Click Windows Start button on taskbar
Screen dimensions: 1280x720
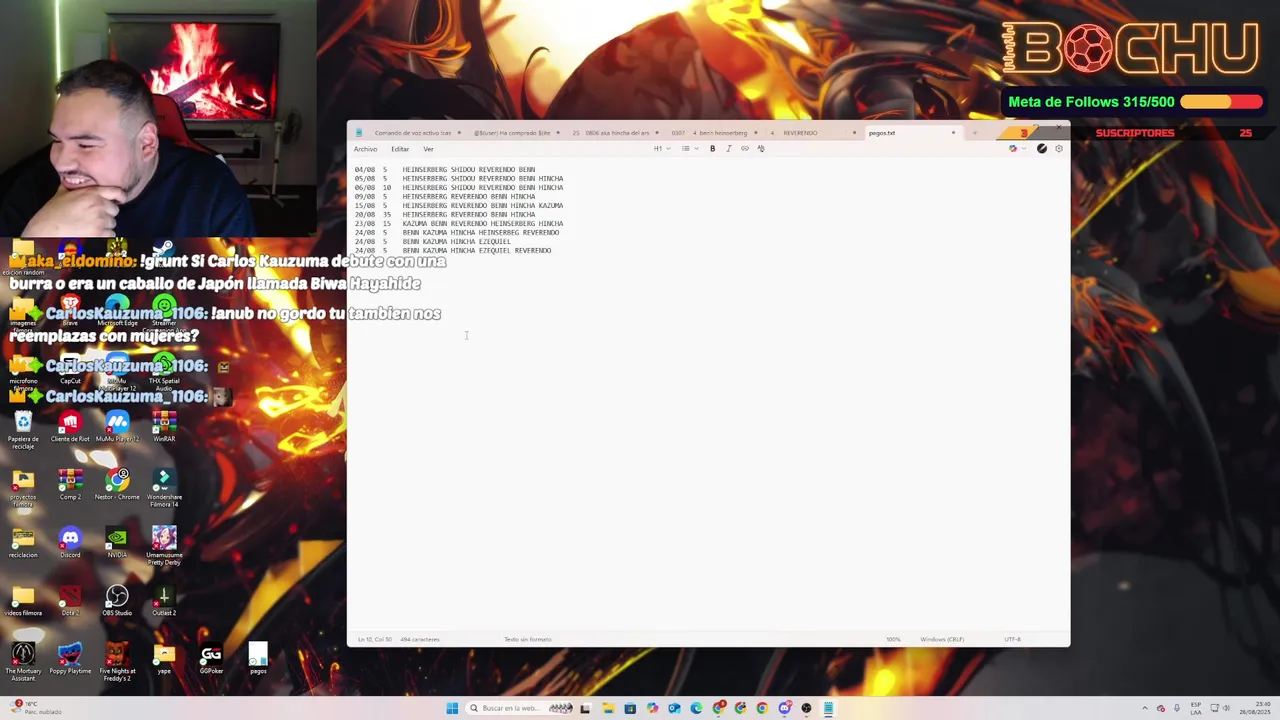click(x=452, y=708)
